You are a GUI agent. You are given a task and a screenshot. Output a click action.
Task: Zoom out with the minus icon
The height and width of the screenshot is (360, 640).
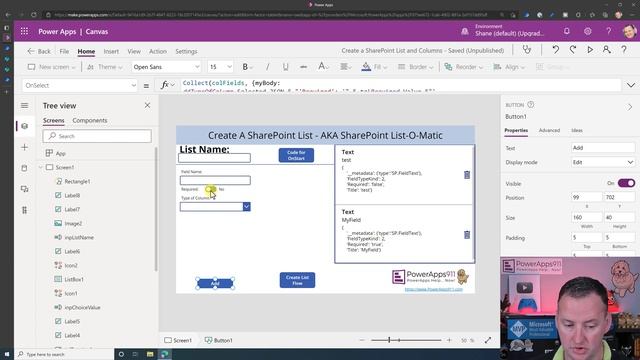click(x=362, y=340)
